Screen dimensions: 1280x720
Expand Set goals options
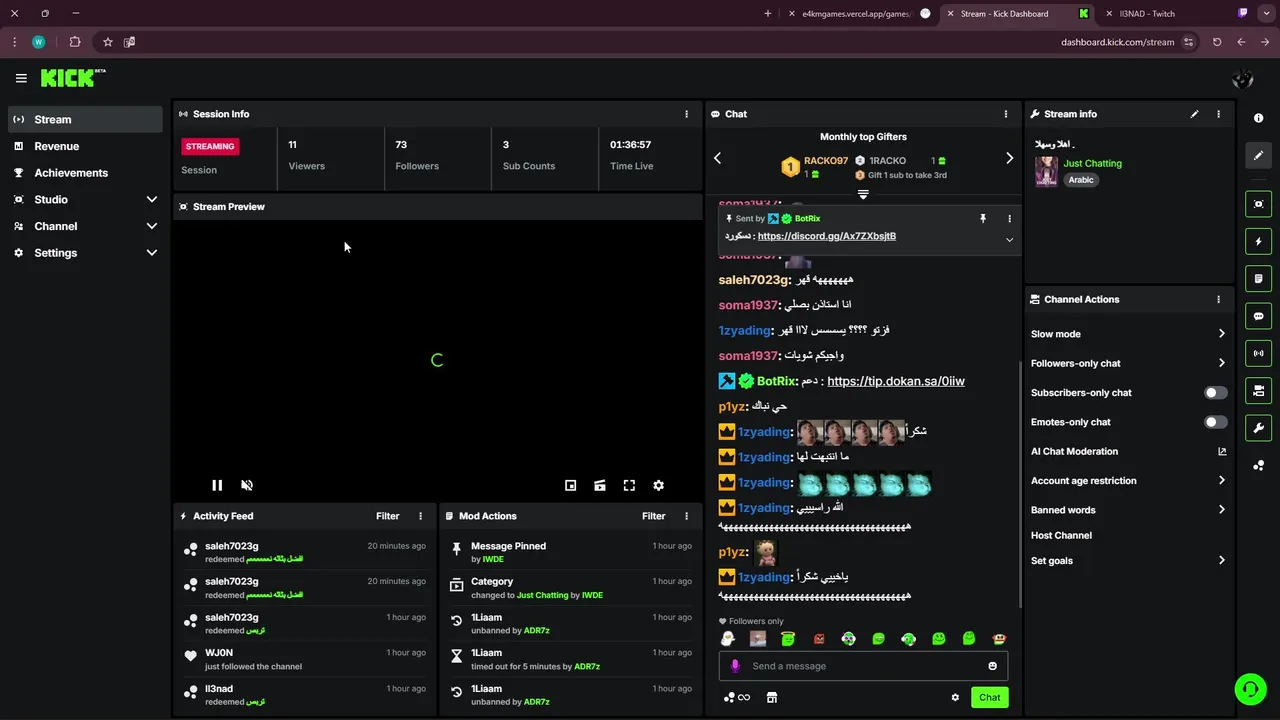[x=1128, y=561]
